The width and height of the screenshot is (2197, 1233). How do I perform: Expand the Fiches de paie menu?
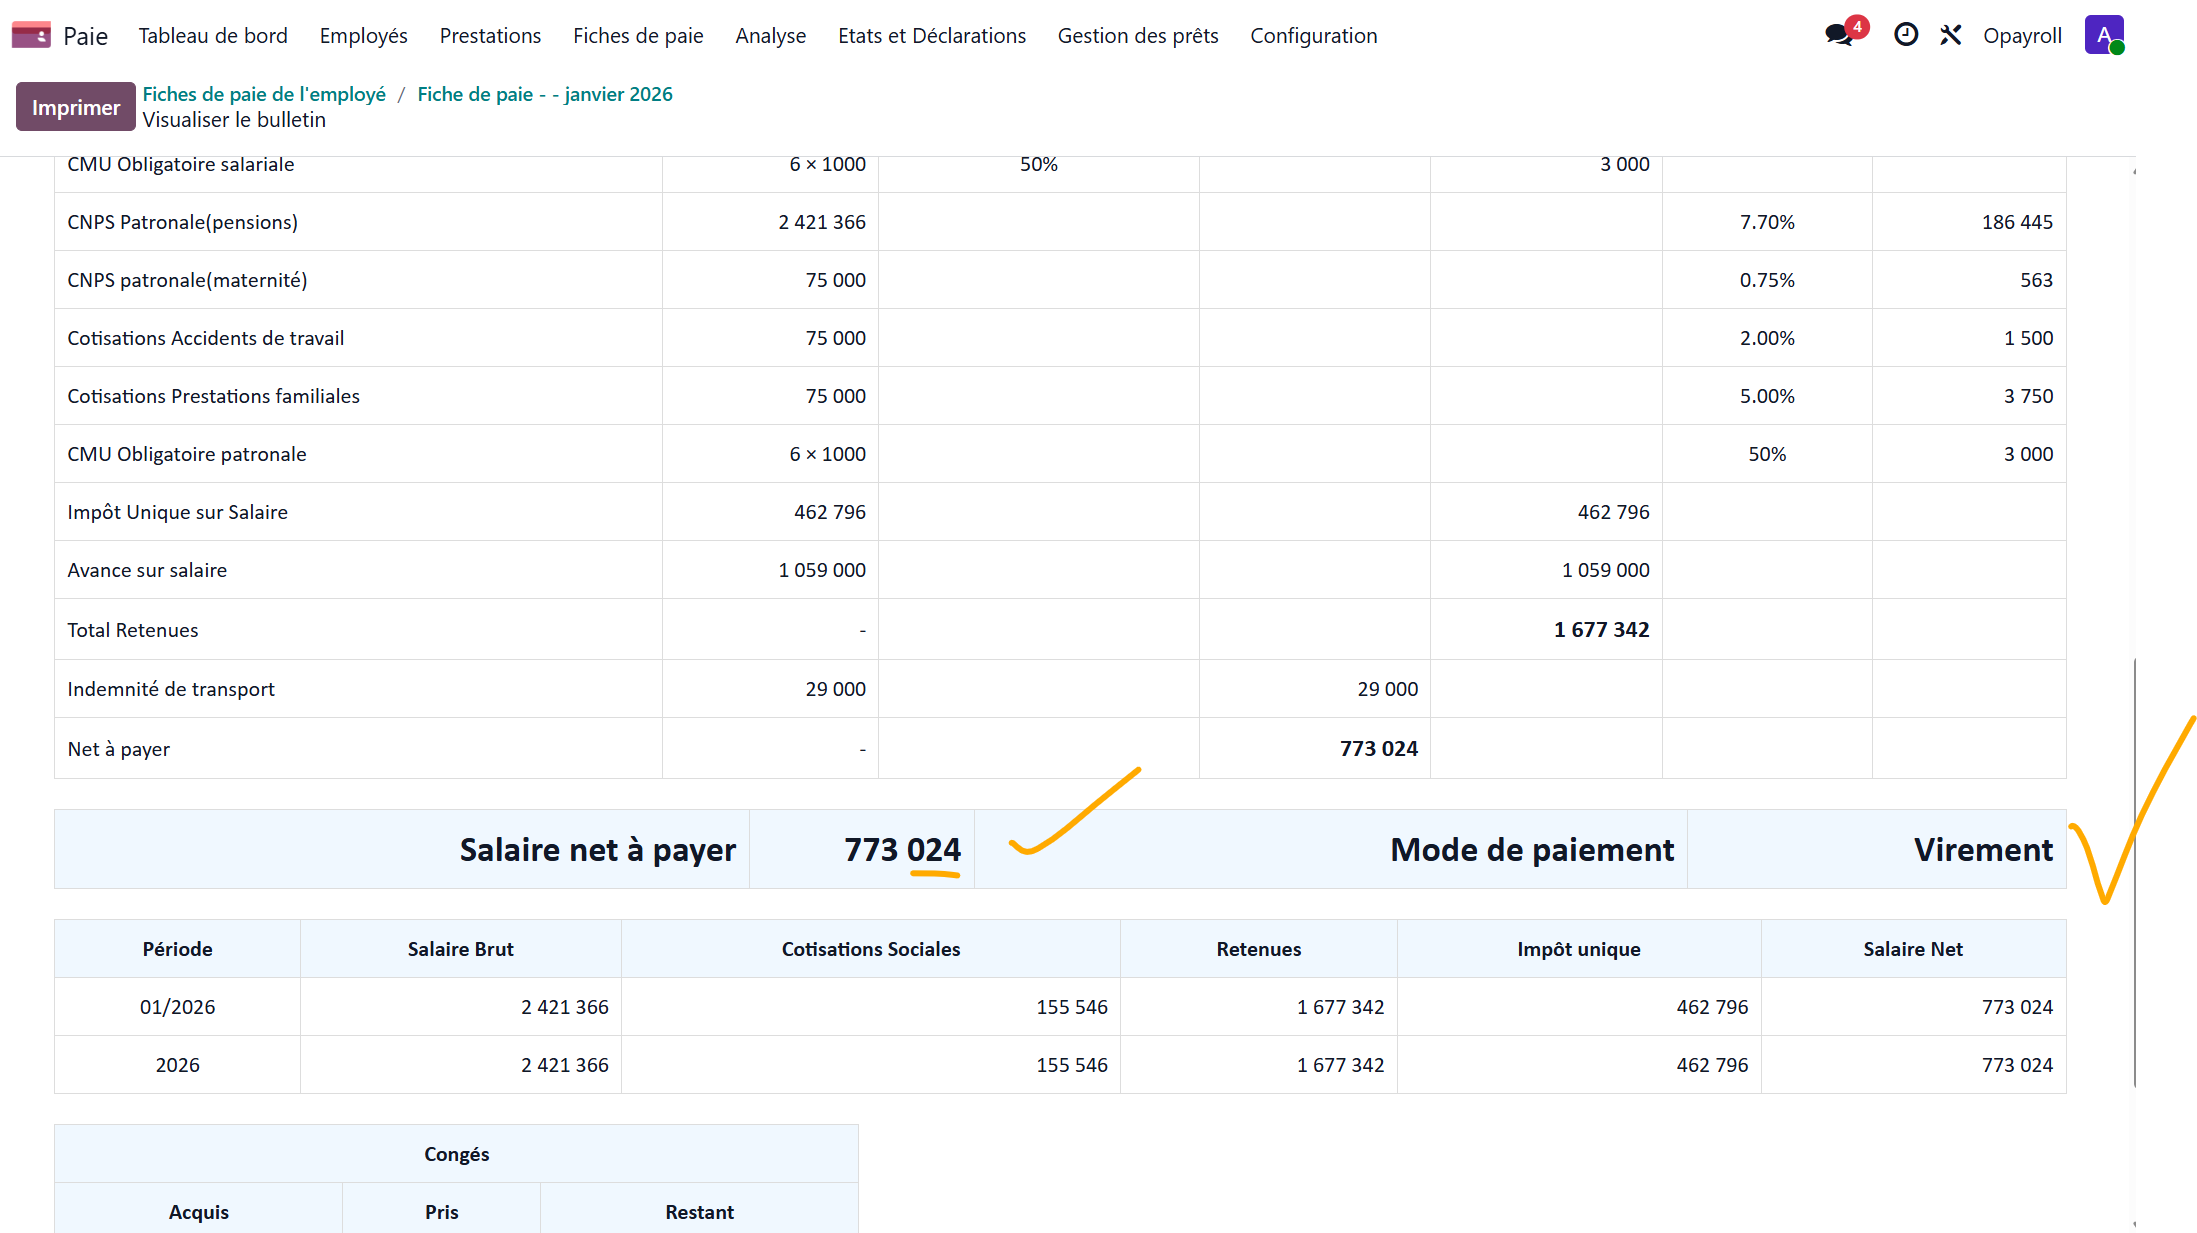(x=638, y=36)
